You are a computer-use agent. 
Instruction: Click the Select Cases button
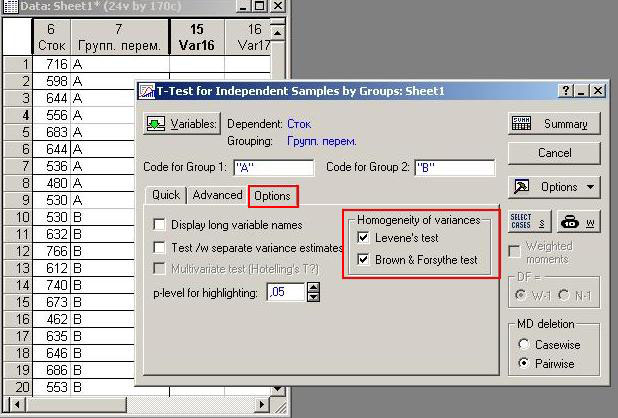(x=530, y=221)
